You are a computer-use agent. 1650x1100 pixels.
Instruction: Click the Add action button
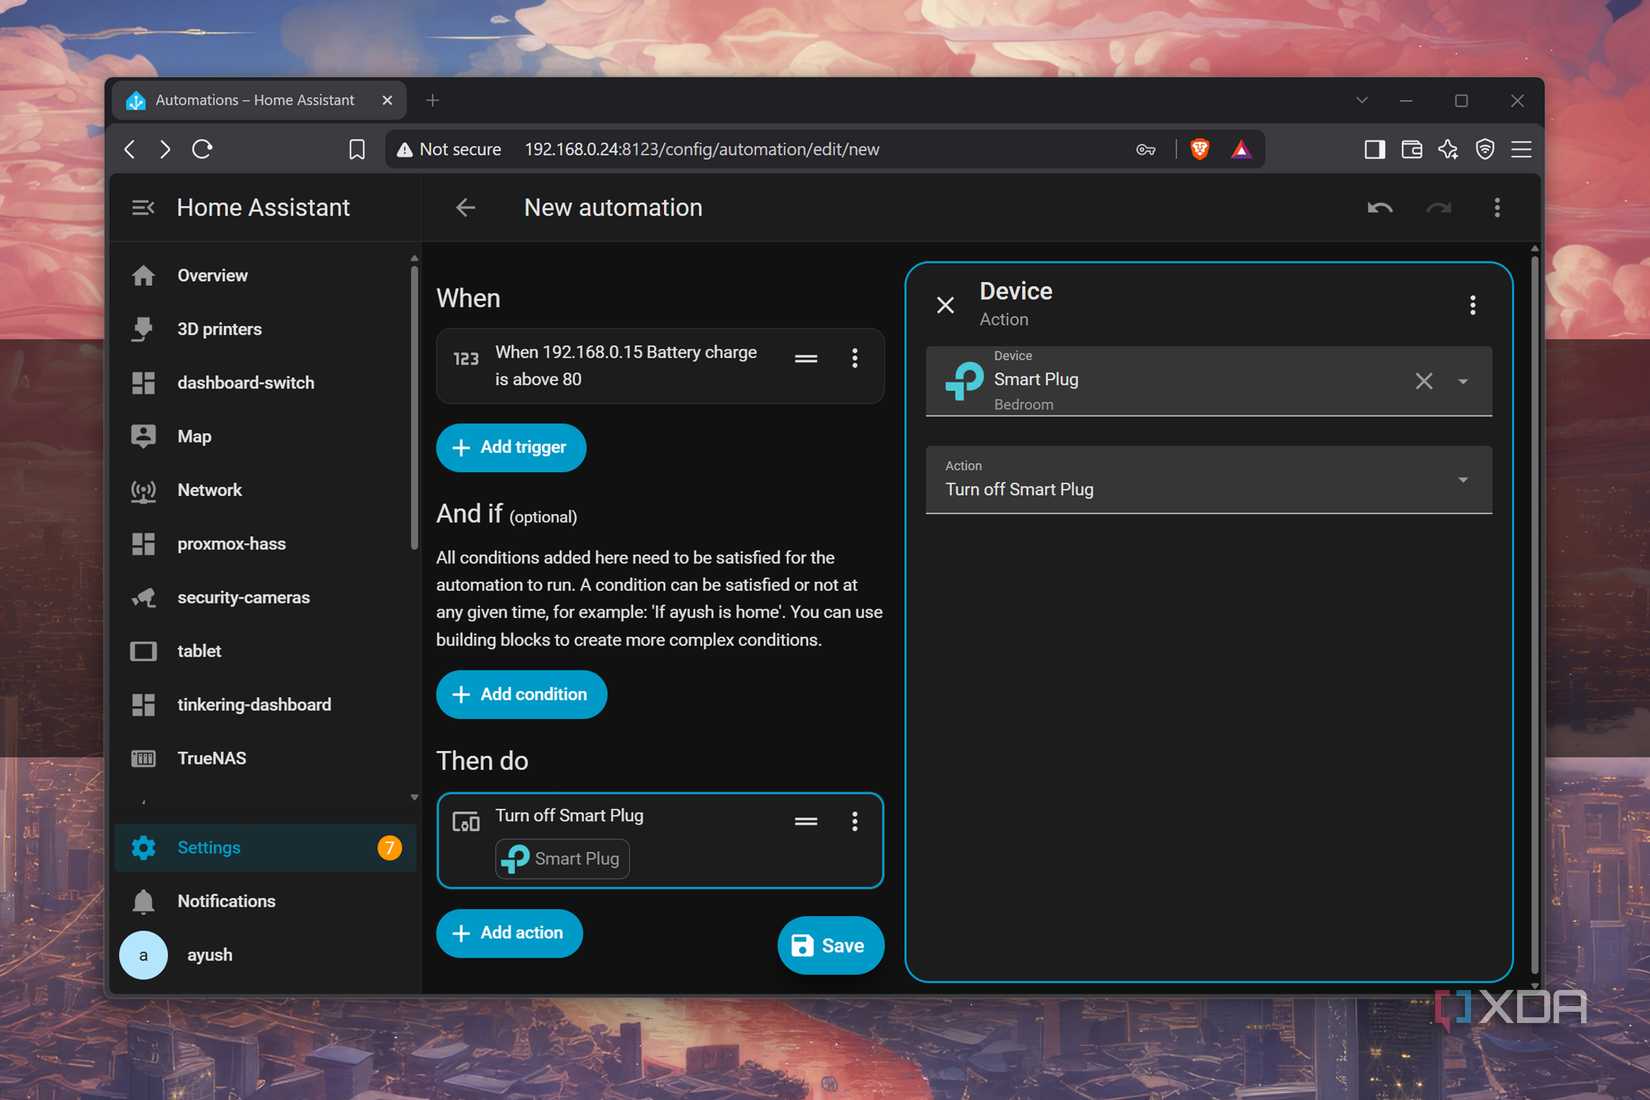509,933
